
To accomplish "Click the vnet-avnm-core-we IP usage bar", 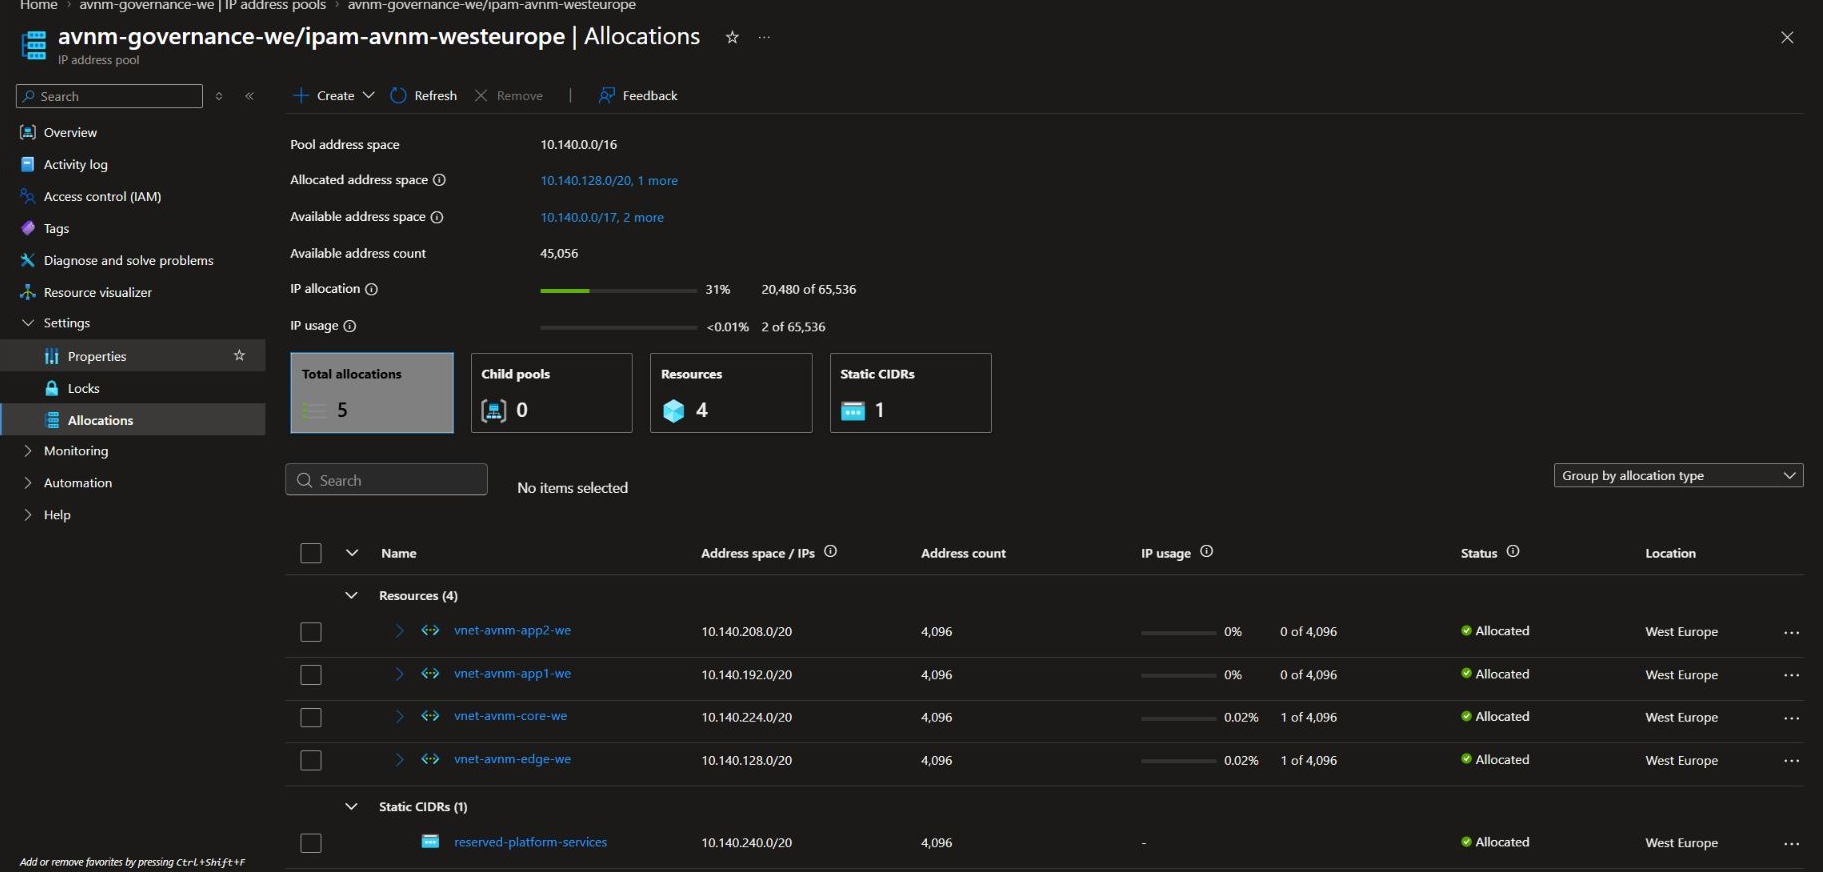I will [x=1179, y=718].
